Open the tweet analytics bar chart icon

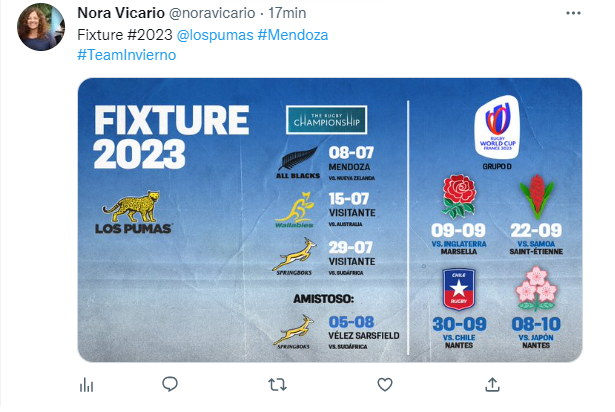(x=86, y=384)
